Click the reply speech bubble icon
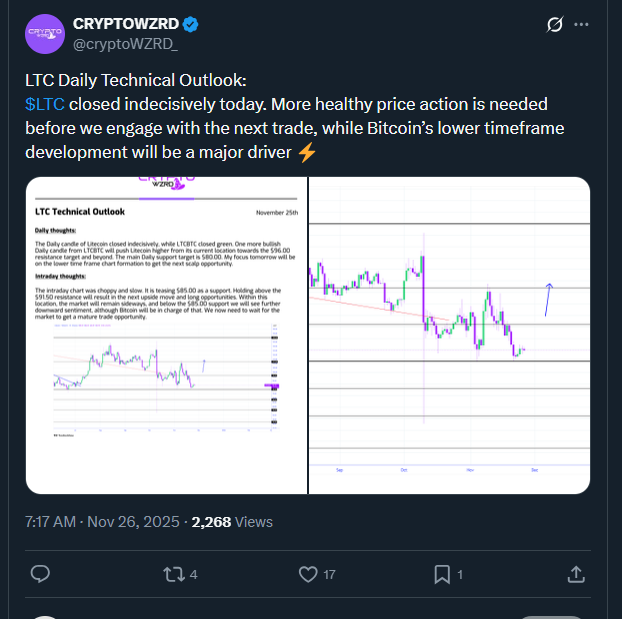This screenshot has height=619, width=622. pos(41,574)
